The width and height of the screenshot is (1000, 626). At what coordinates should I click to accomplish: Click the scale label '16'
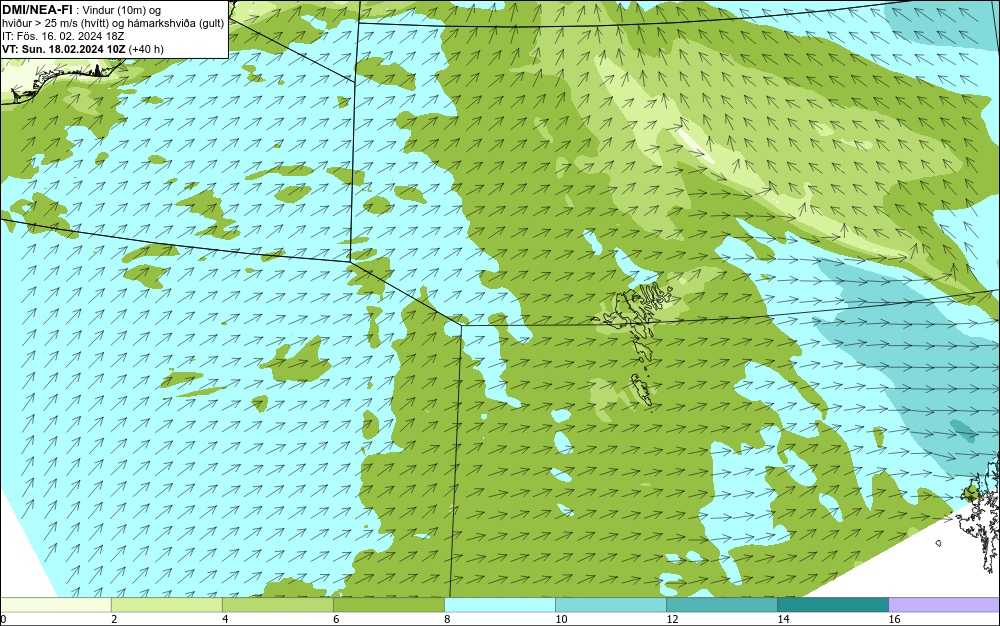click(894, 619)
